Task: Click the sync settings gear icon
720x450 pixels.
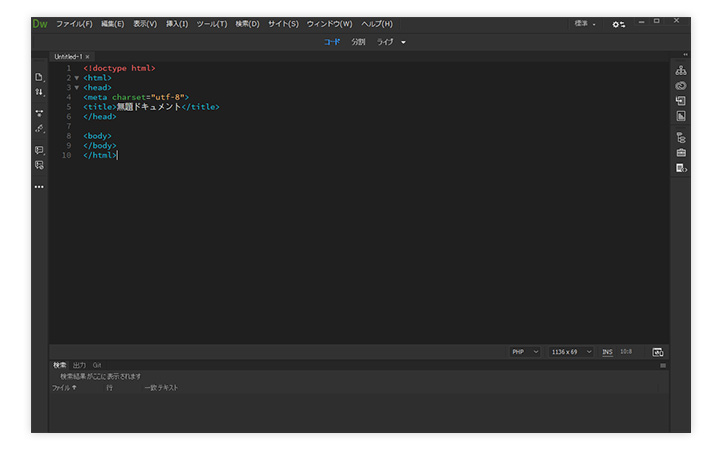Action: click(619, 24)
